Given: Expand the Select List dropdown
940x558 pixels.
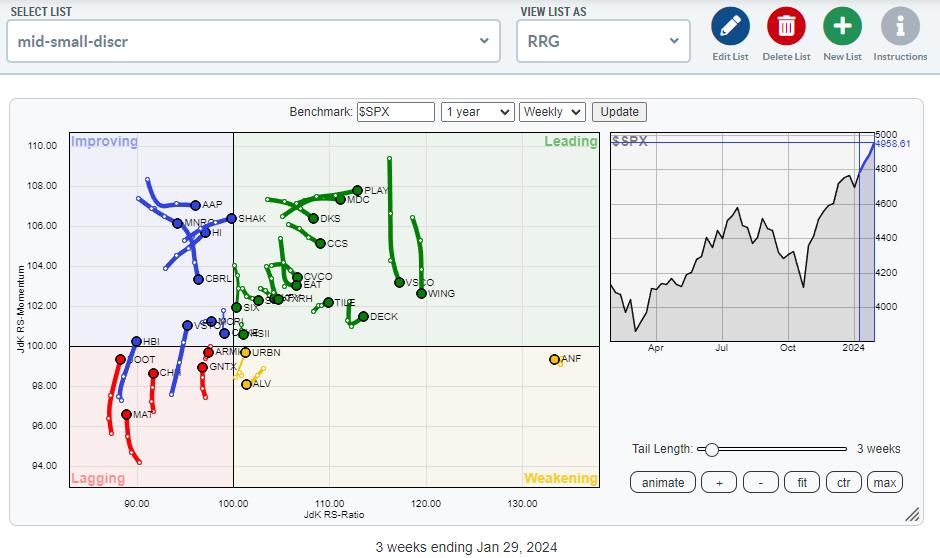Looking at the screenshot, I should [253, 41].
